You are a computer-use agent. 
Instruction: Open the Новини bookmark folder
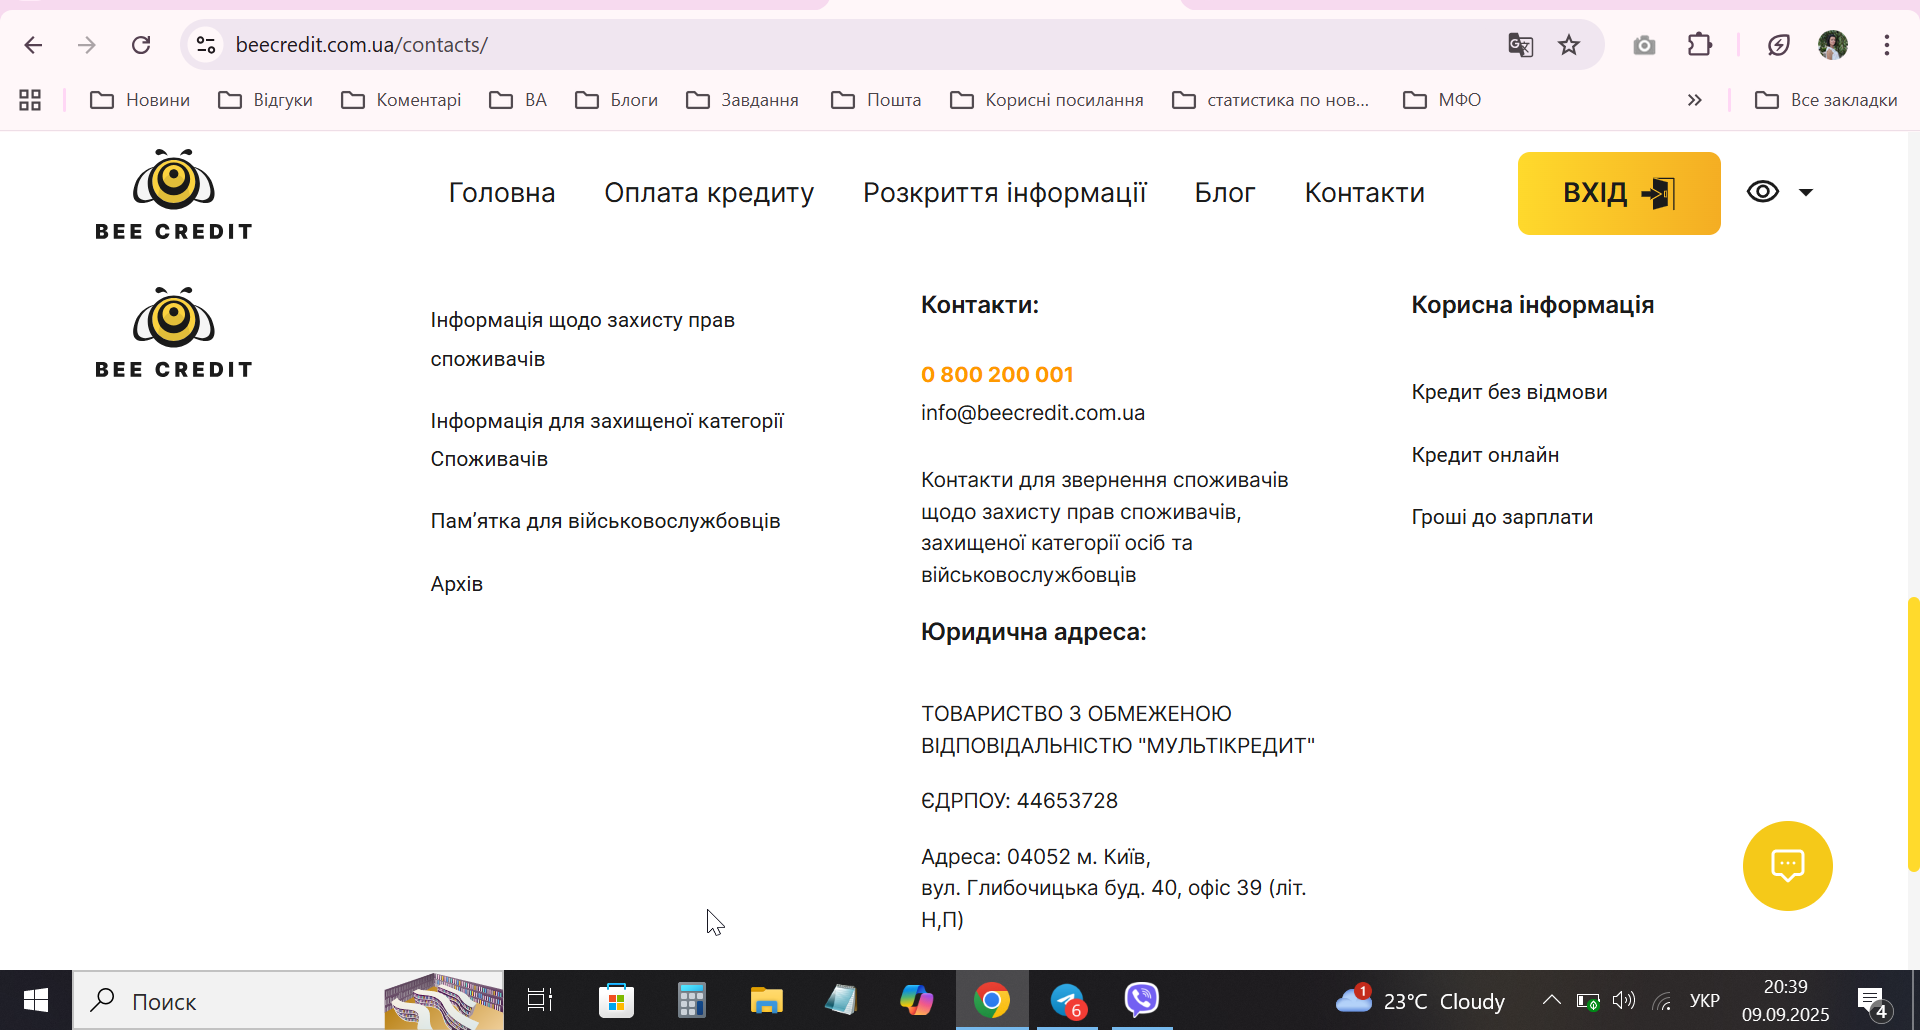pos(140,100)
